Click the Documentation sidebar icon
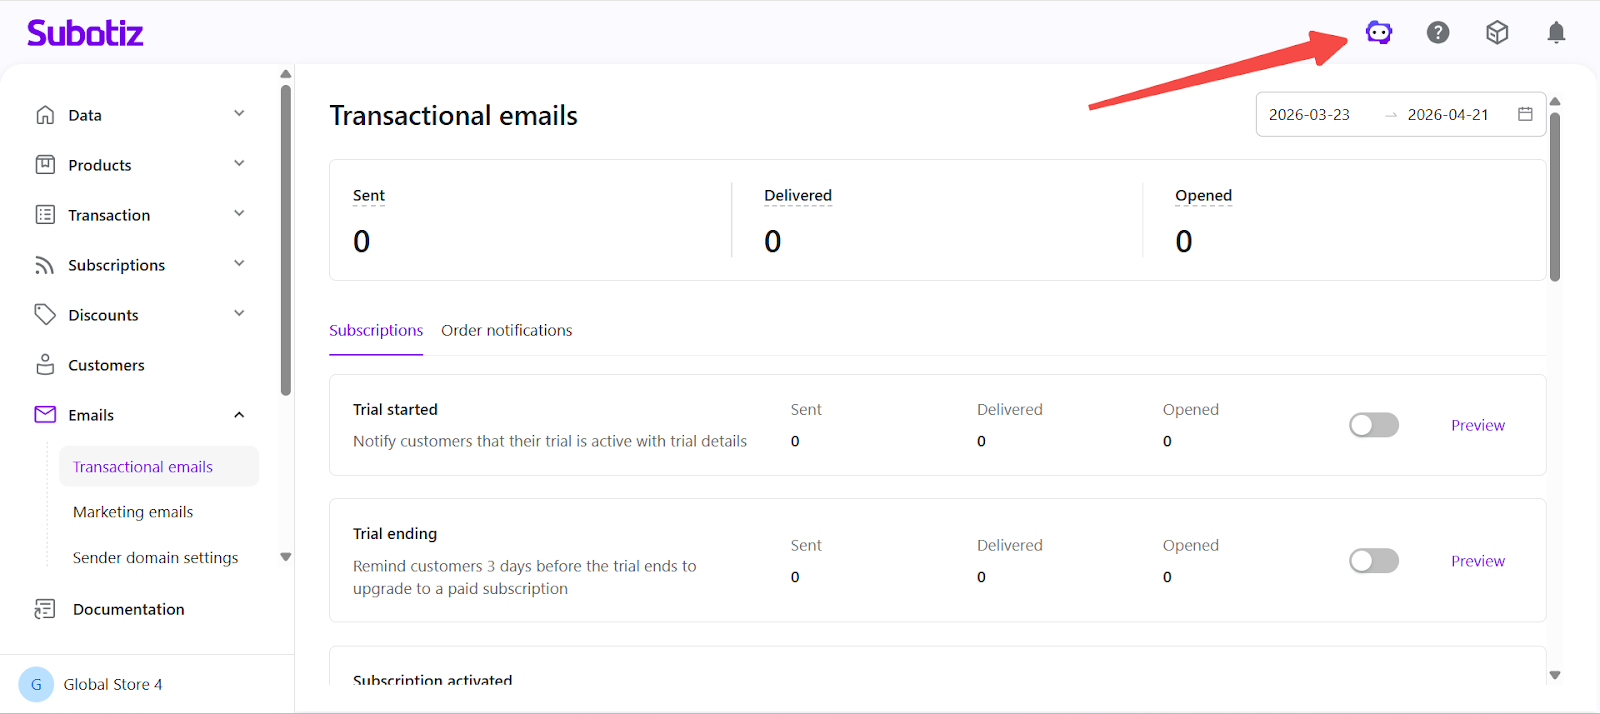 [45, 609]
